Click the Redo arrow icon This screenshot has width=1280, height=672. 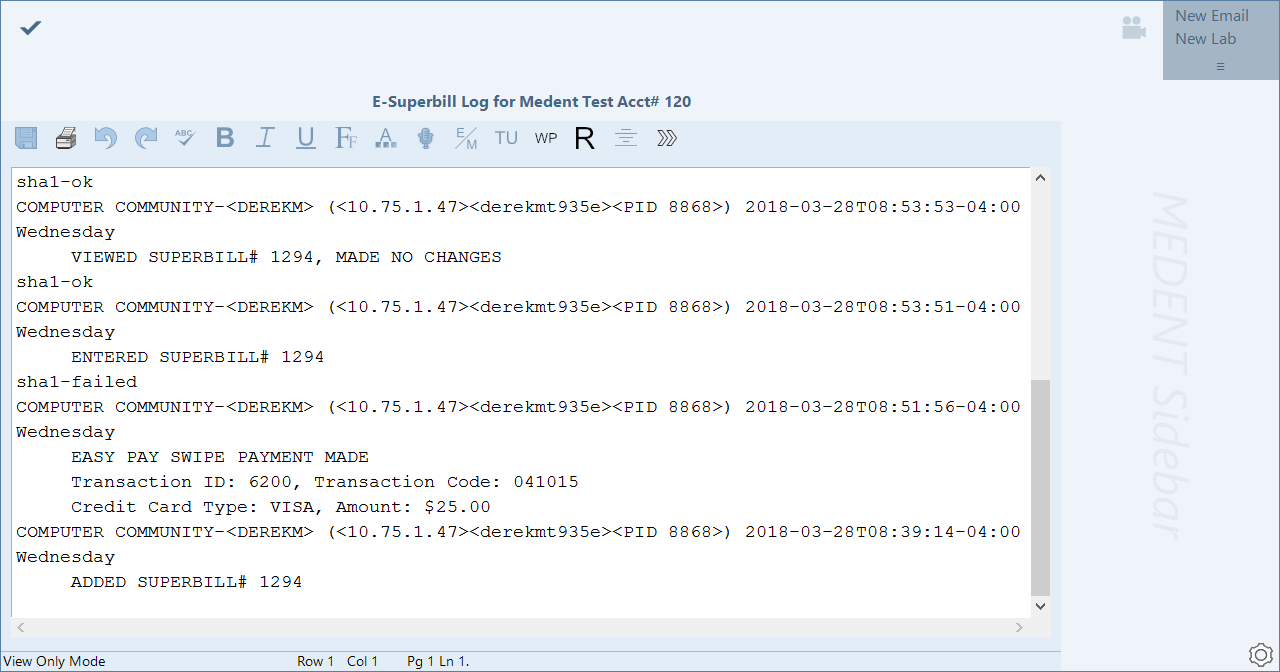146,138
